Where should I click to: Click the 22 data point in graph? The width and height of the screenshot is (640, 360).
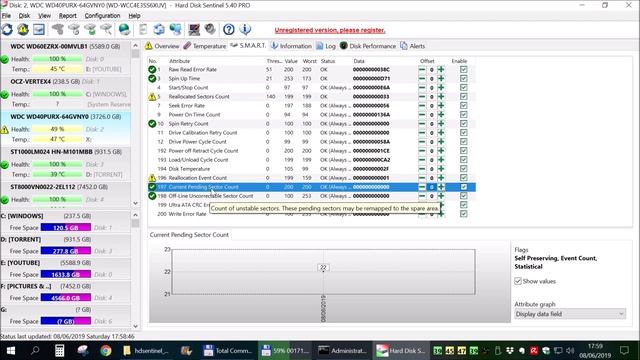(323, 268)
